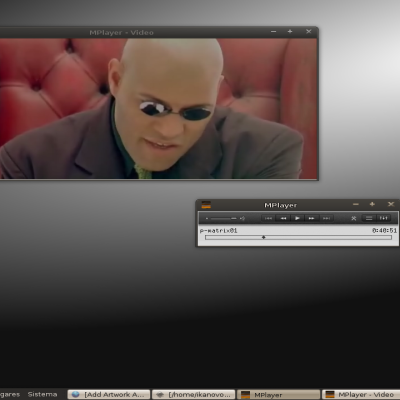400x400 pixels.
Task: Click the seek bar position marker
Action: click(264, 237)
